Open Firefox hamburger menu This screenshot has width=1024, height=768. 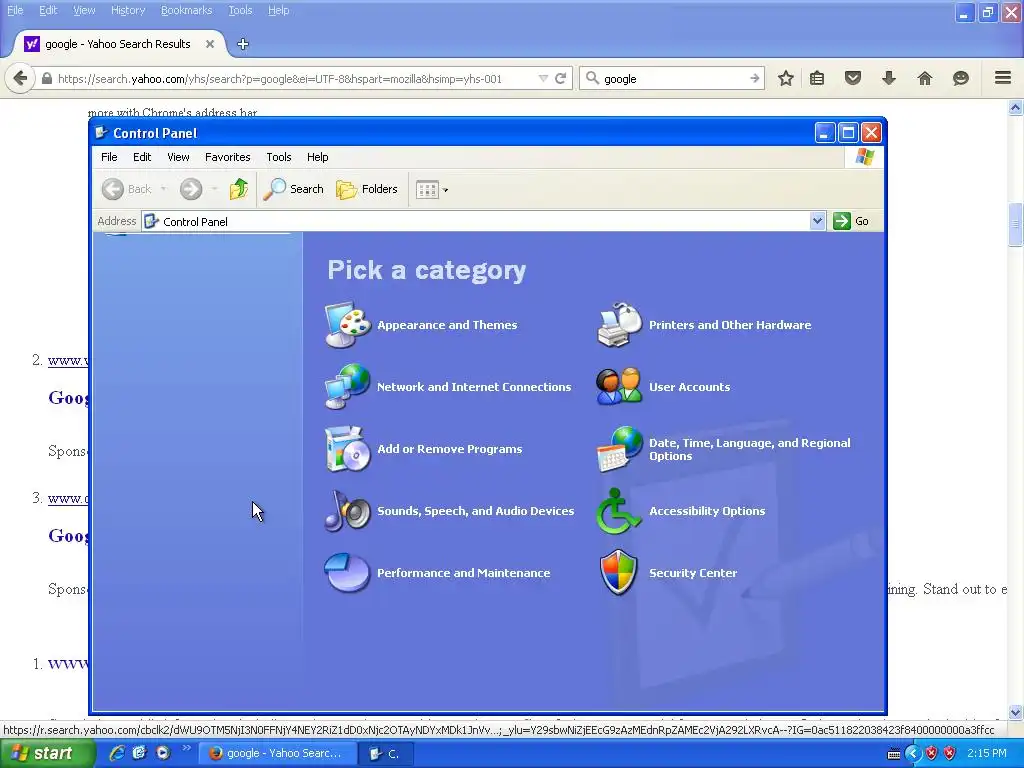click(1003, 78)
